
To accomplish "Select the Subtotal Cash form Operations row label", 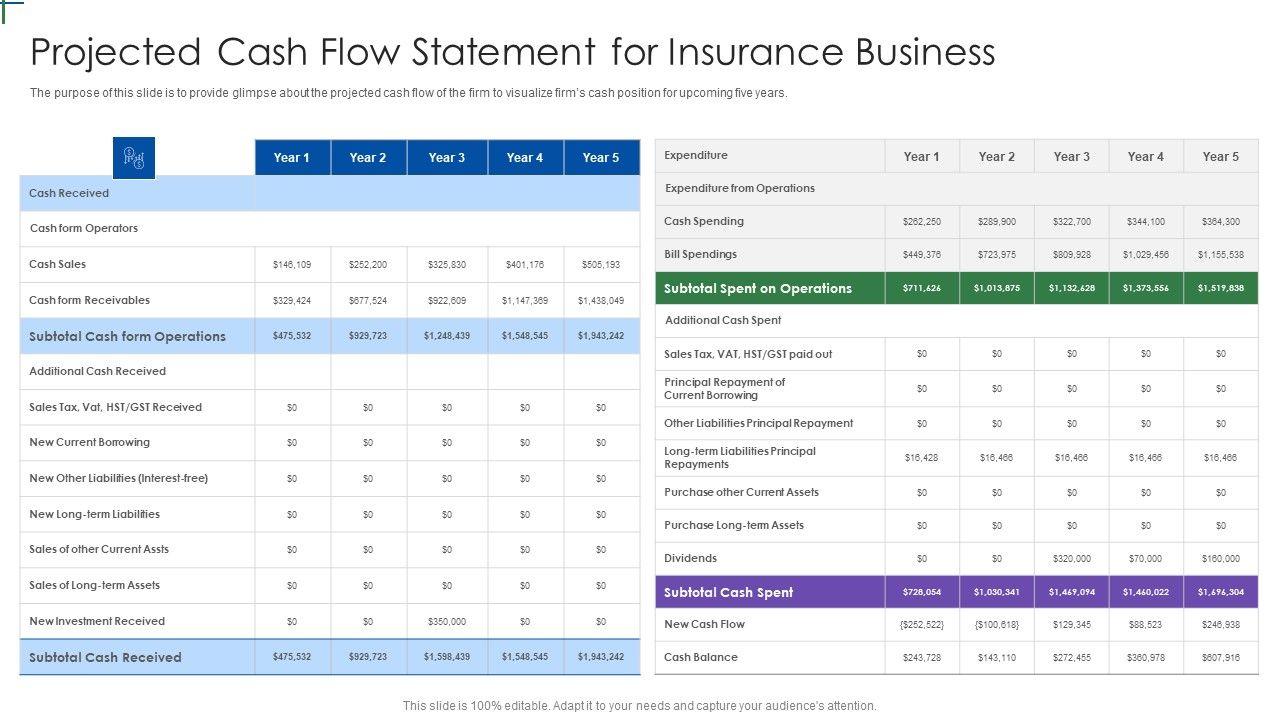I will (127, 336).
